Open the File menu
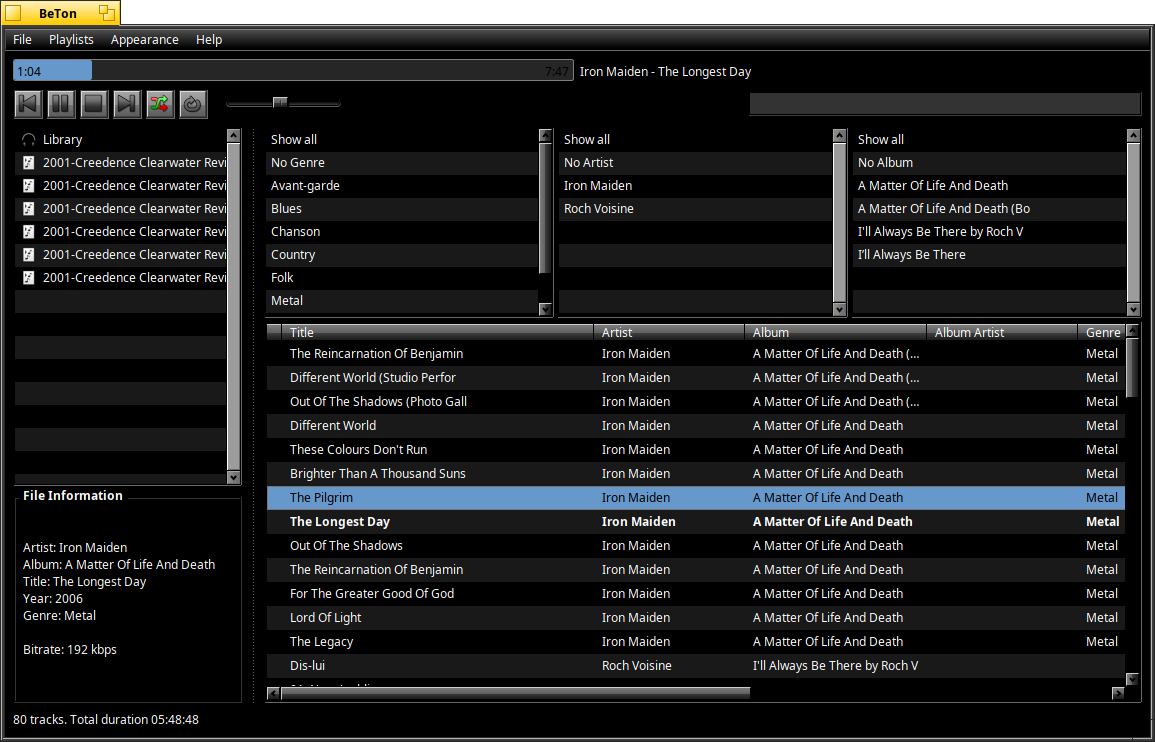Image resolution: width=1155 pixels, height=742 pixels. pyautogui.click(x=22, y=40)
